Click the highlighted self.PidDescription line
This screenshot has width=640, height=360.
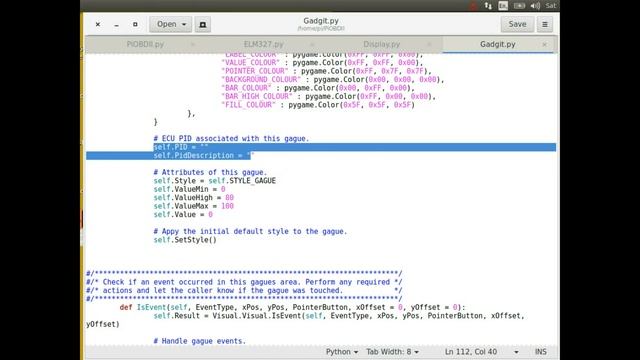click(204, 156)
